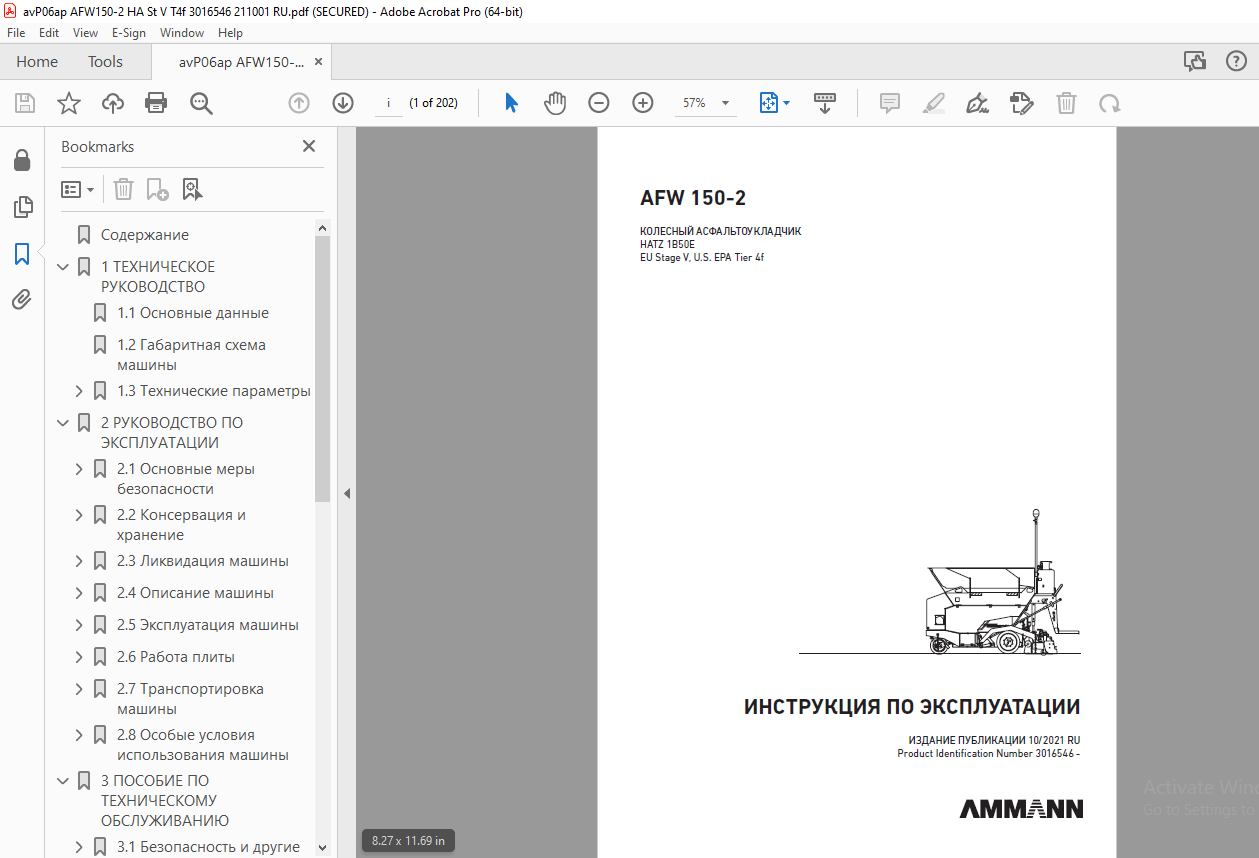The width and height of the screenshot is (1259, 858).
Task: Switch to the Tools tab
Action: pos(105,62)
